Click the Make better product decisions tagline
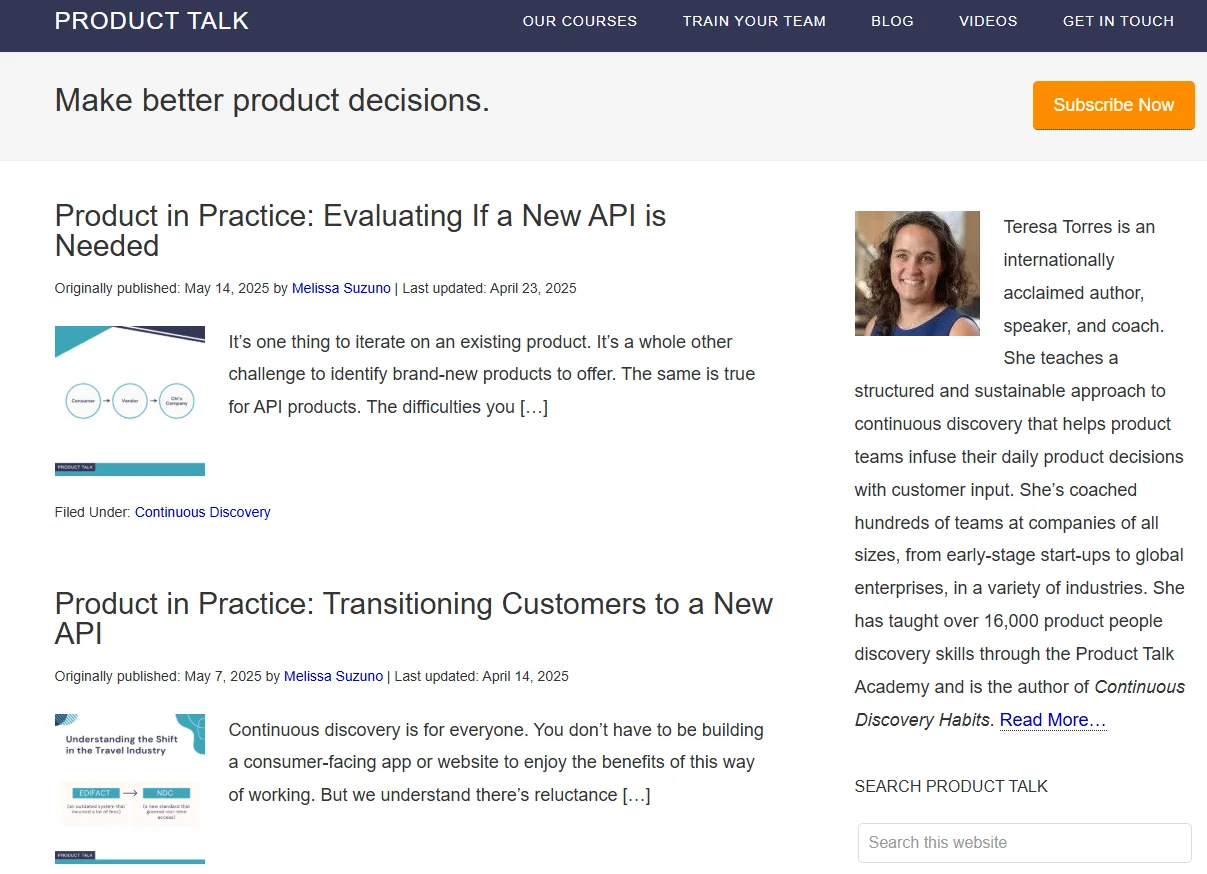This screenshot has height=874, width=1207. [x=272, y=100]
